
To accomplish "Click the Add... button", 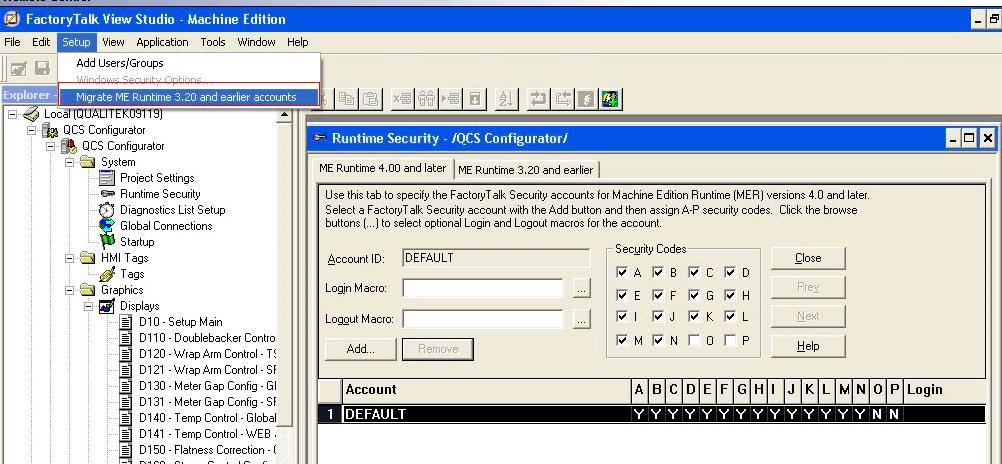I will tap(360, 349).
